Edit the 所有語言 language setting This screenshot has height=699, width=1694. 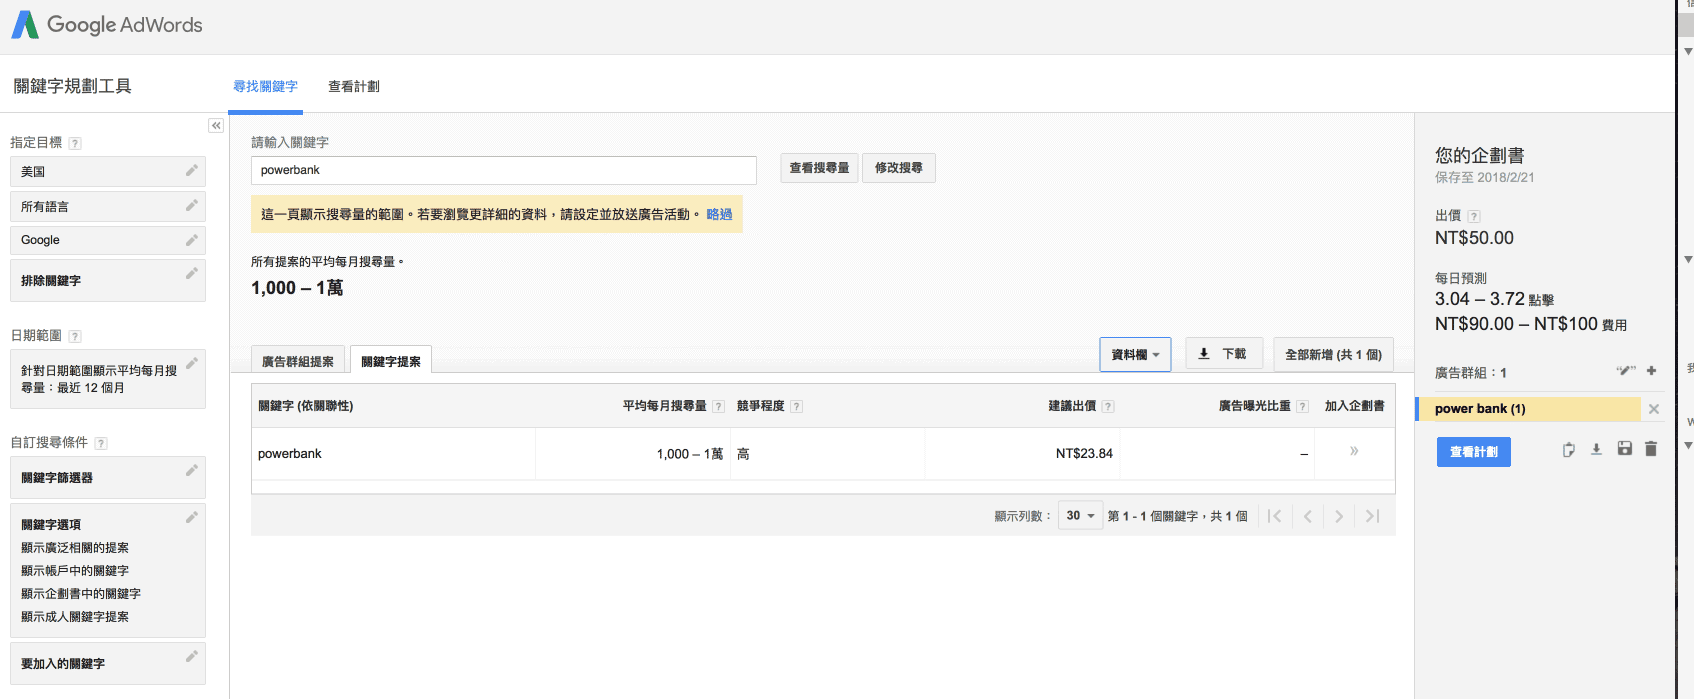(191, 206)
